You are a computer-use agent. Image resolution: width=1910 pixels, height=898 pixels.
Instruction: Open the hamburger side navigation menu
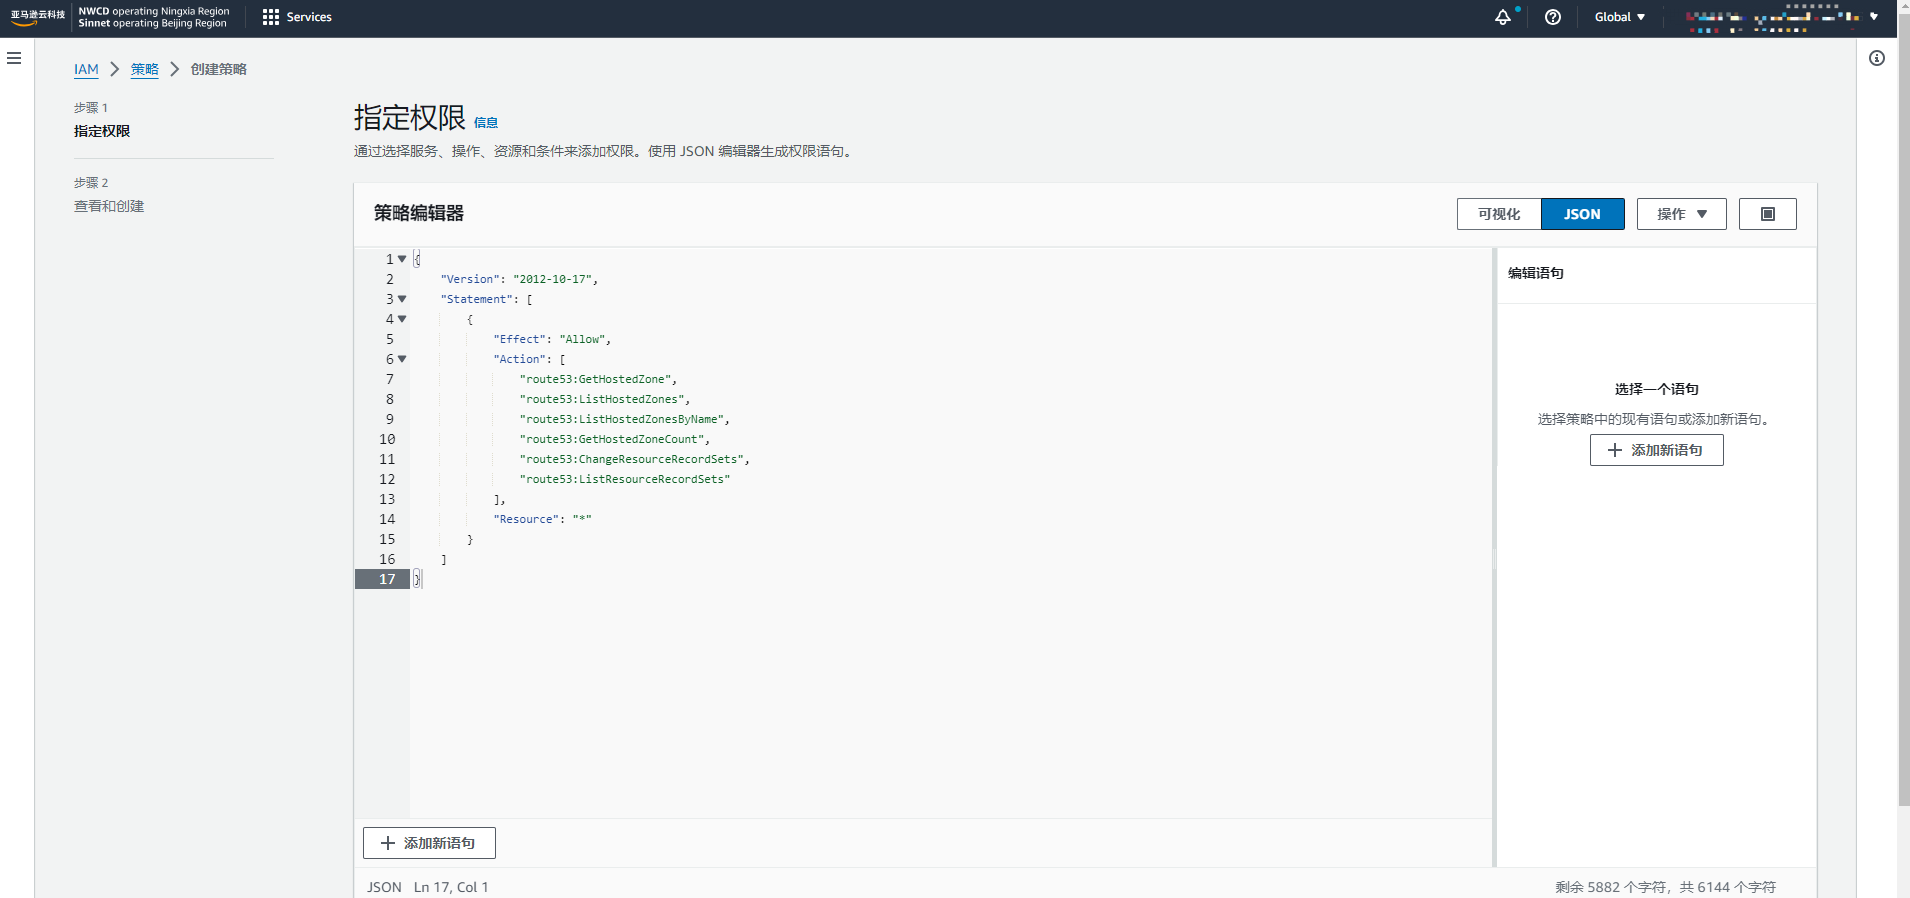click(14, 58)
